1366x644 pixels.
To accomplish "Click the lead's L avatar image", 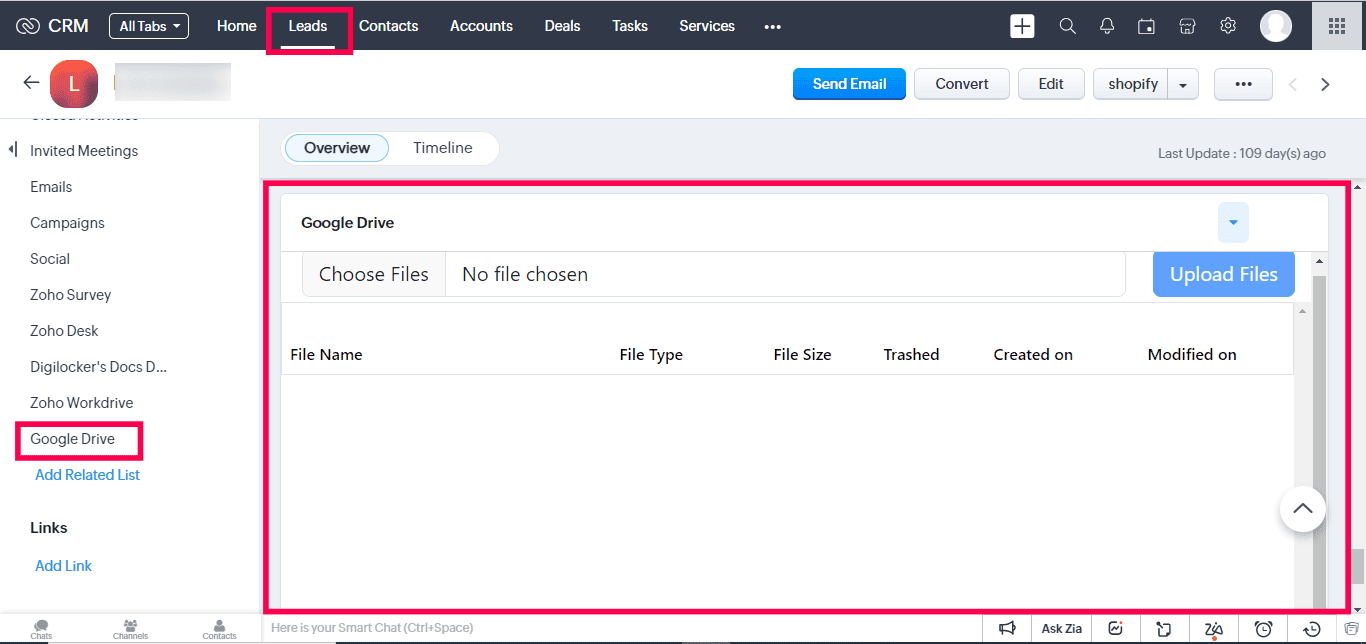I will 74,84.
